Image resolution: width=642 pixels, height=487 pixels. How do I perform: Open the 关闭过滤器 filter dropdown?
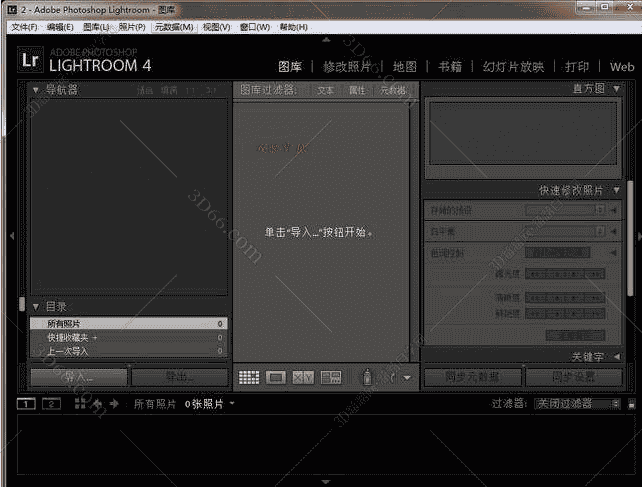pyautogui.click(x=577, y=404)
